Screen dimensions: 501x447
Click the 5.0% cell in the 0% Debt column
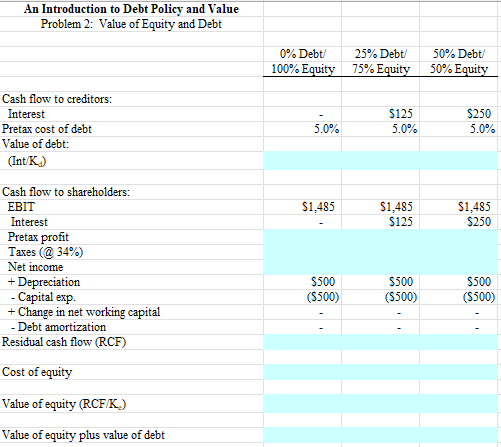[326, 129]
